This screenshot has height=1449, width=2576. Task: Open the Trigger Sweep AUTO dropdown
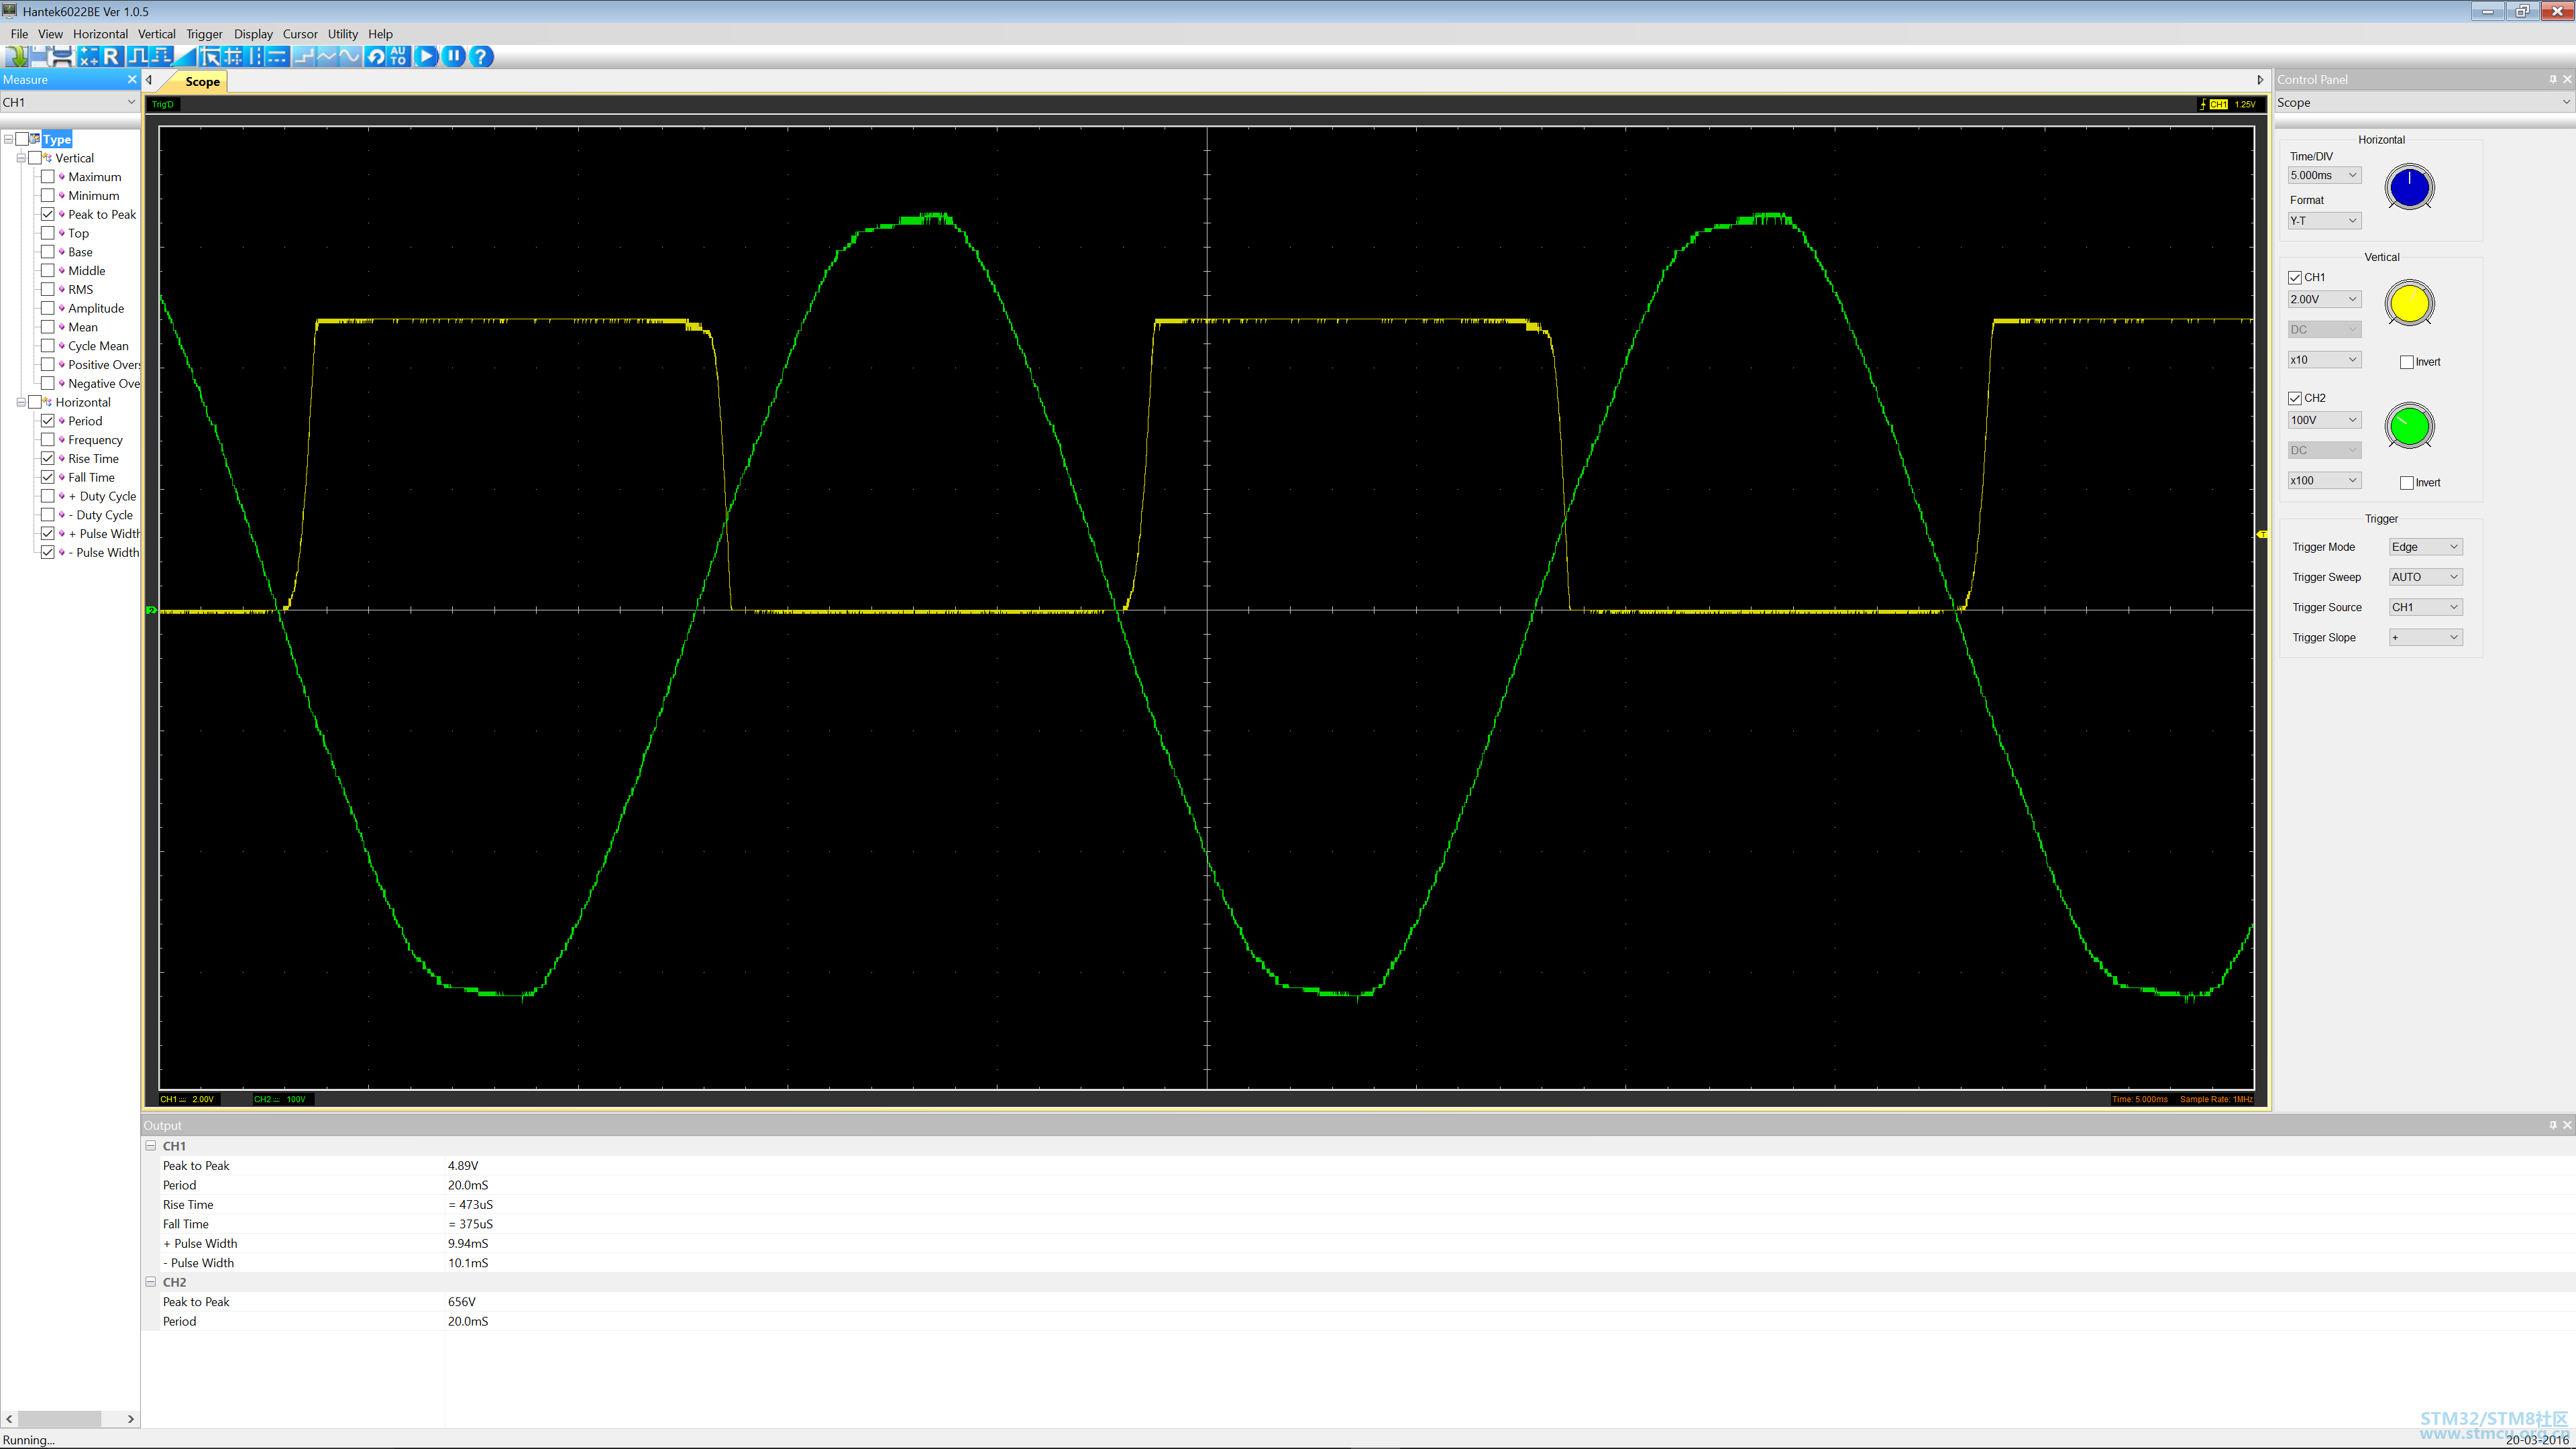tap(2425, 577)
